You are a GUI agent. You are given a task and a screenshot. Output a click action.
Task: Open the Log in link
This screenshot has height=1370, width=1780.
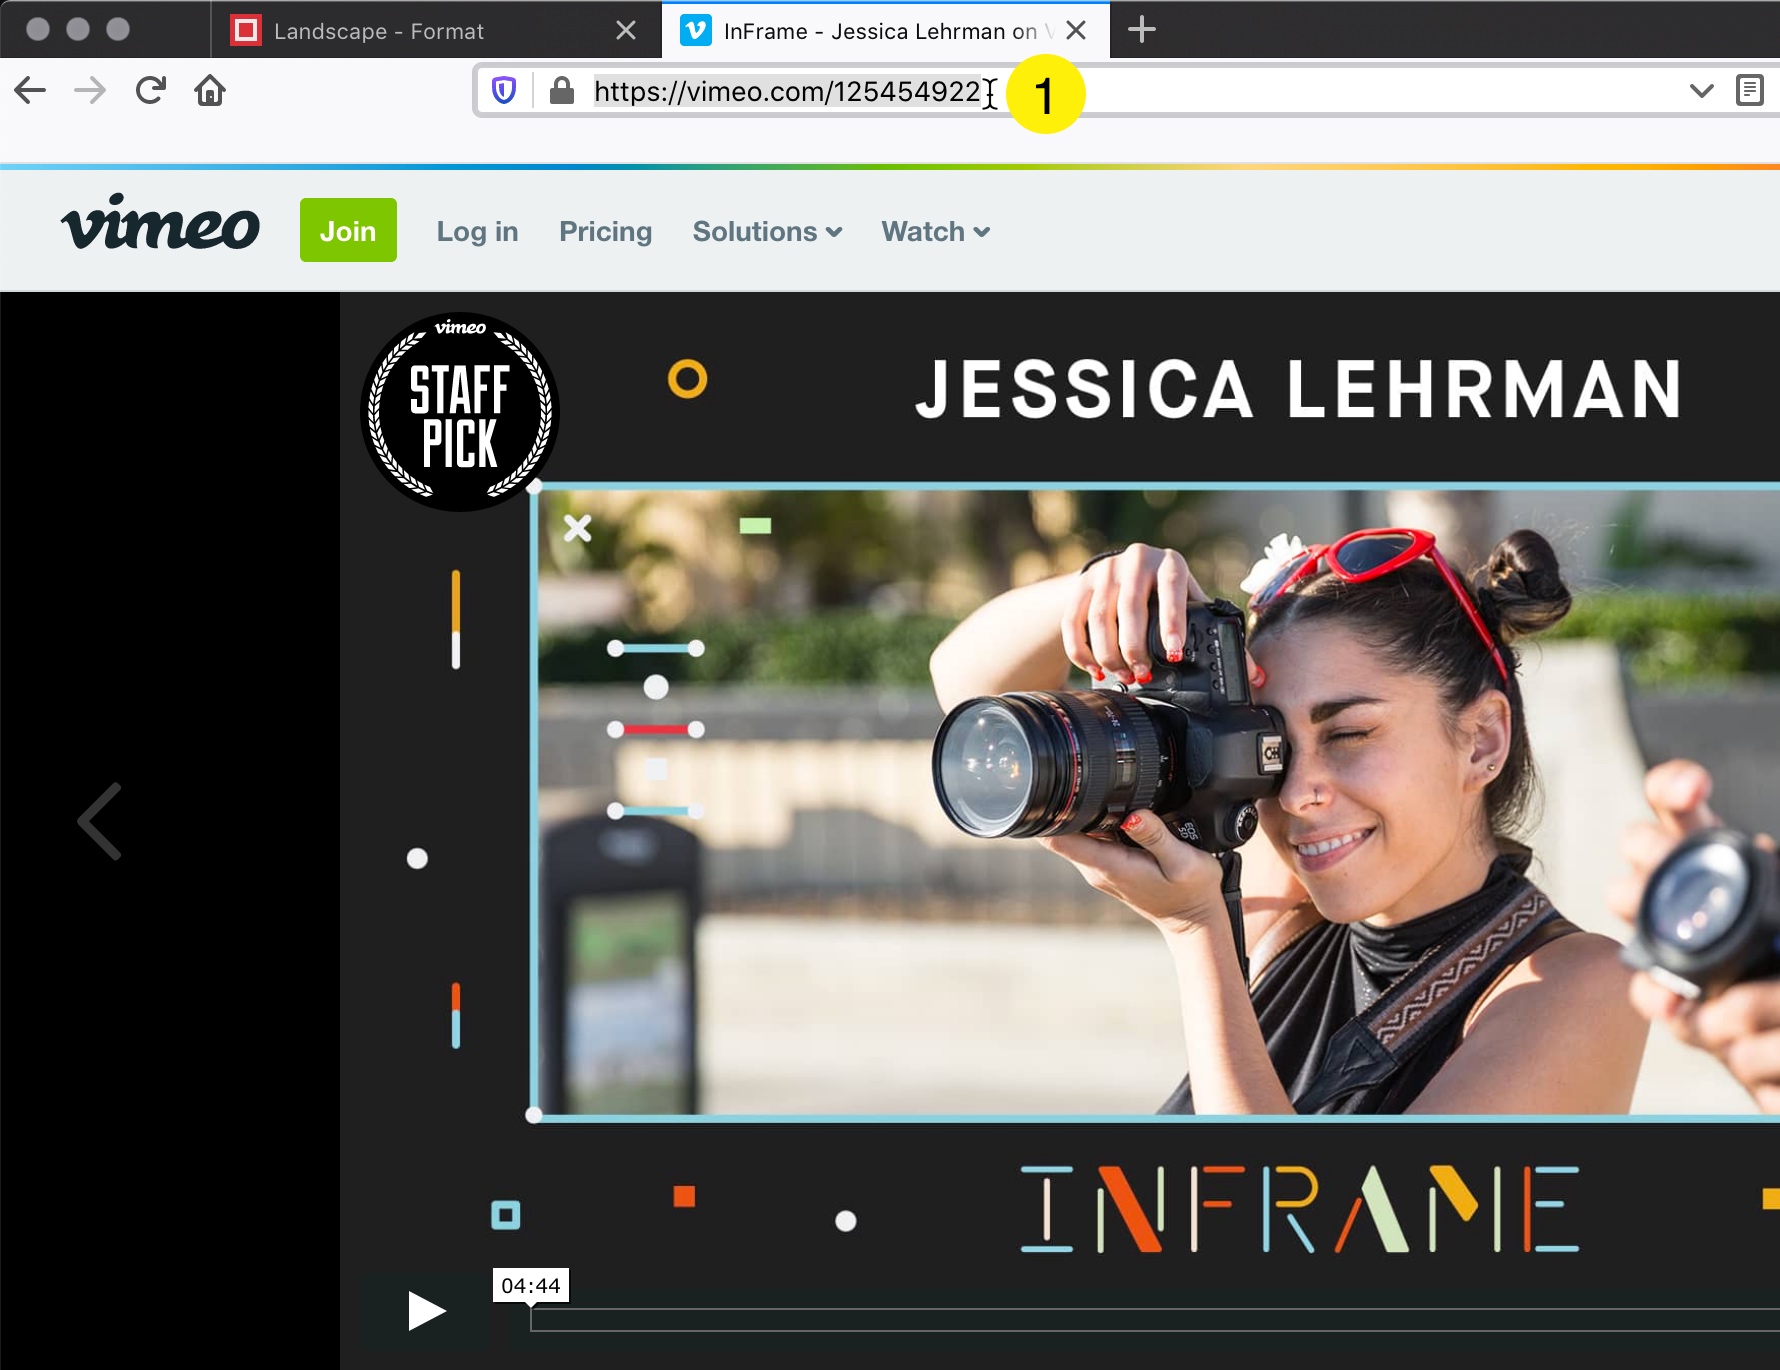pyautogui.click(x=478, y=231)
